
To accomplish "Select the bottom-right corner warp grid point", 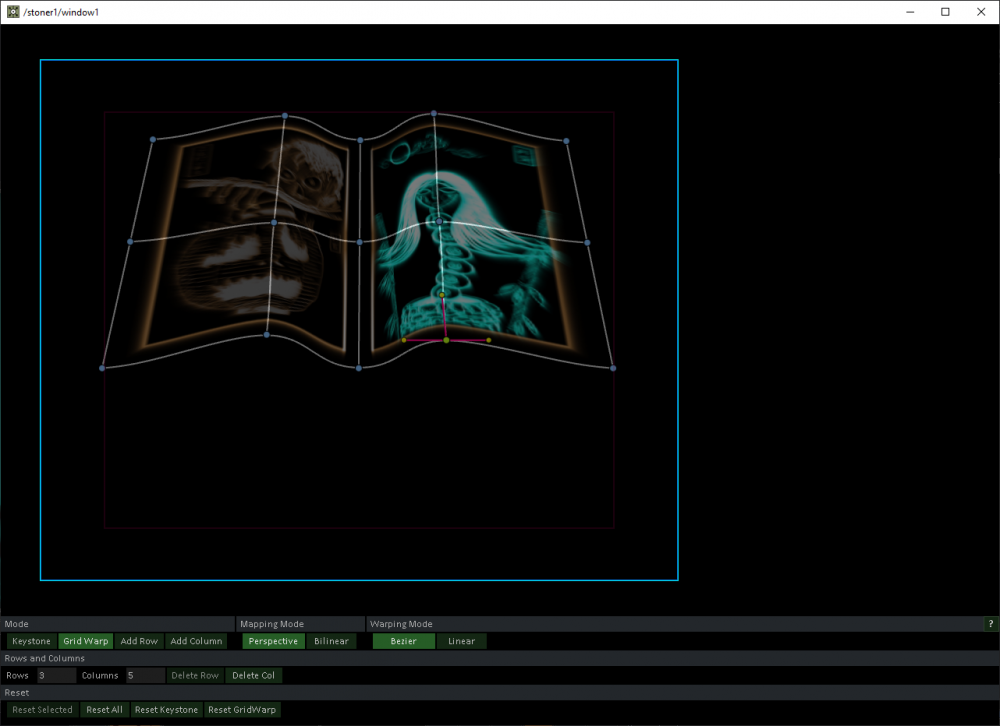I will click(613, 368).
